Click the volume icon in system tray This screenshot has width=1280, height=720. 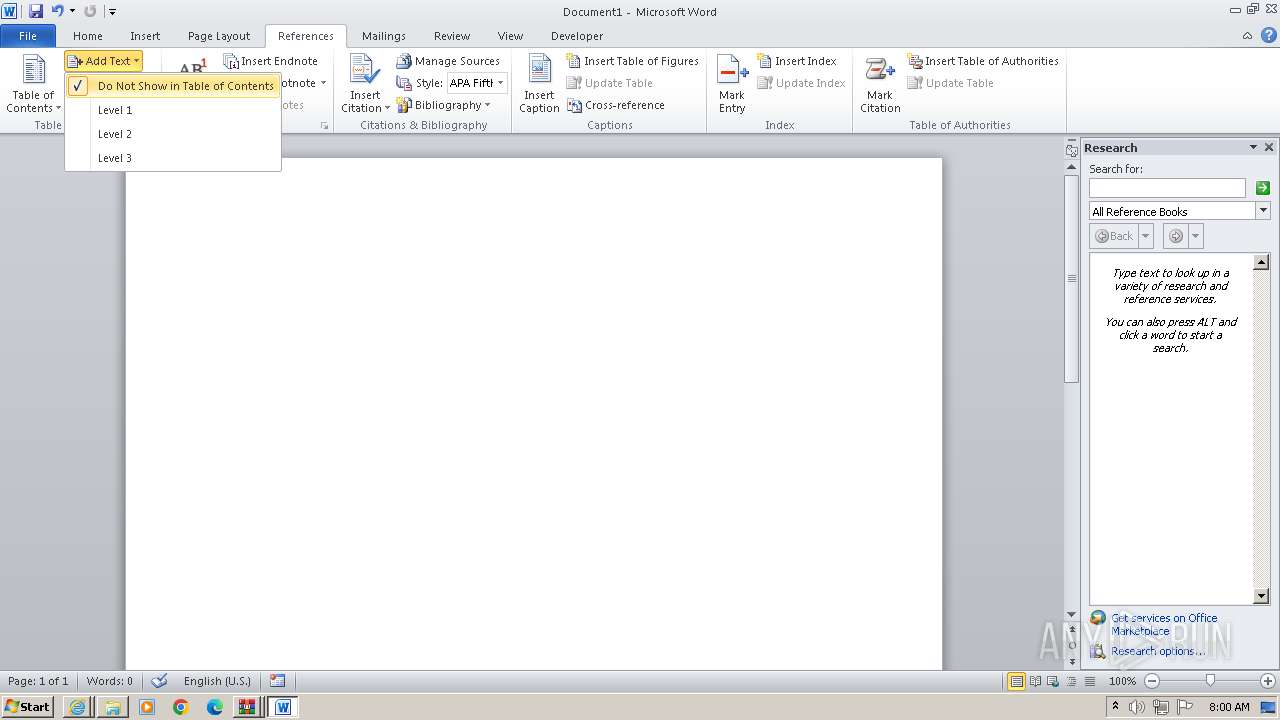coord(1136,707)
